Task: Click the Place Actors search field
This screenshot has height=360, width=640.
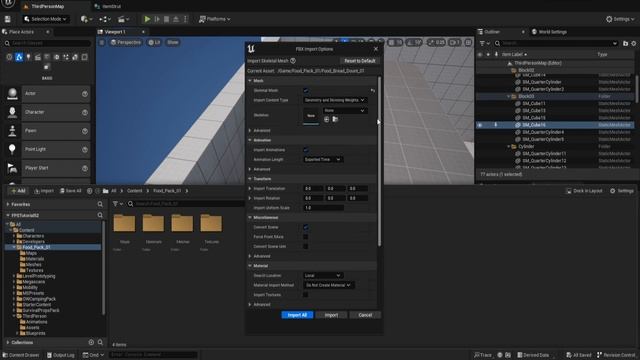Action: [47, 43]
